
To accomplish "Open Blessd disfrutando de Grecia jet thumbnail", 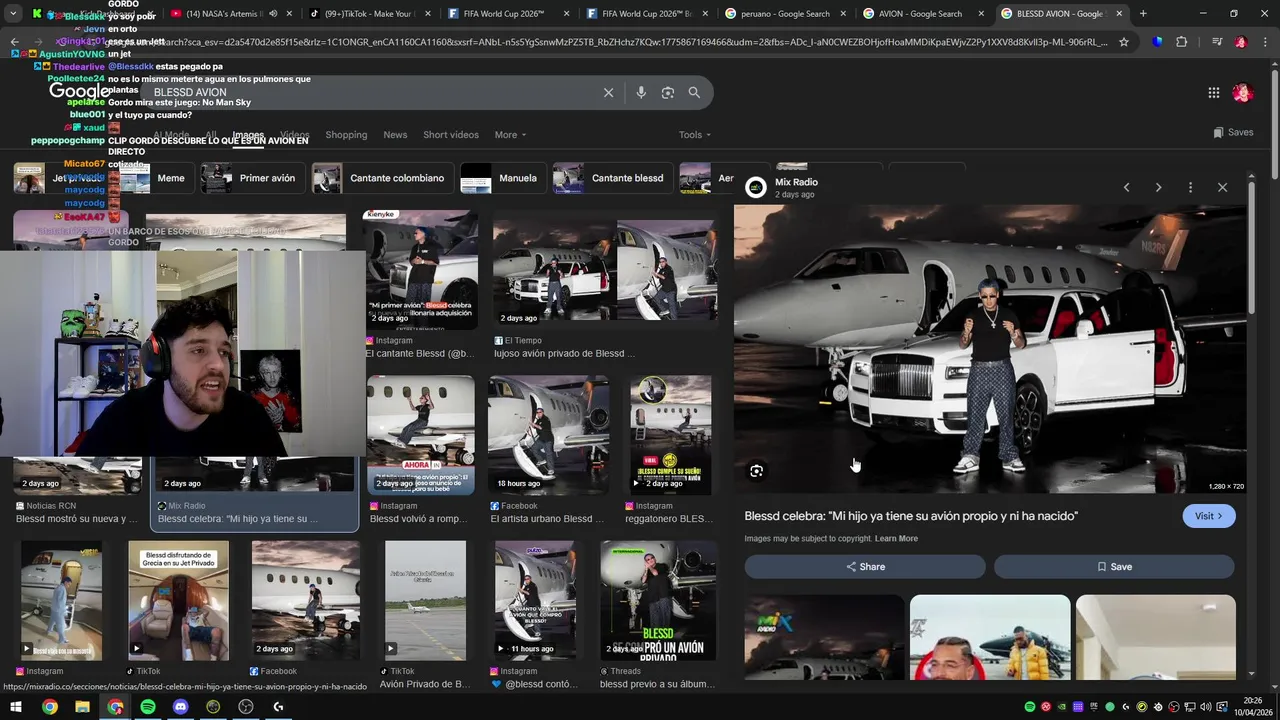I will (x=178, y=600).
